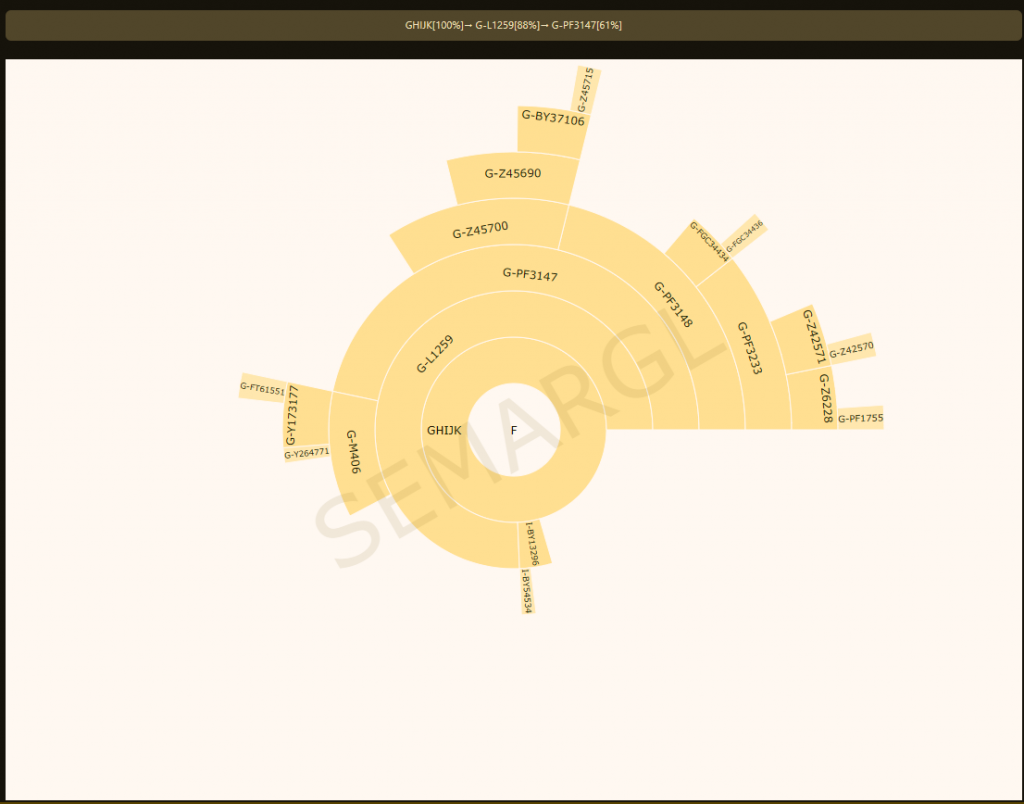The width and height of the screenshot is (1024, 804).
Task: Click the G-FGC34436 leaf segment
Action: [745, 236]
